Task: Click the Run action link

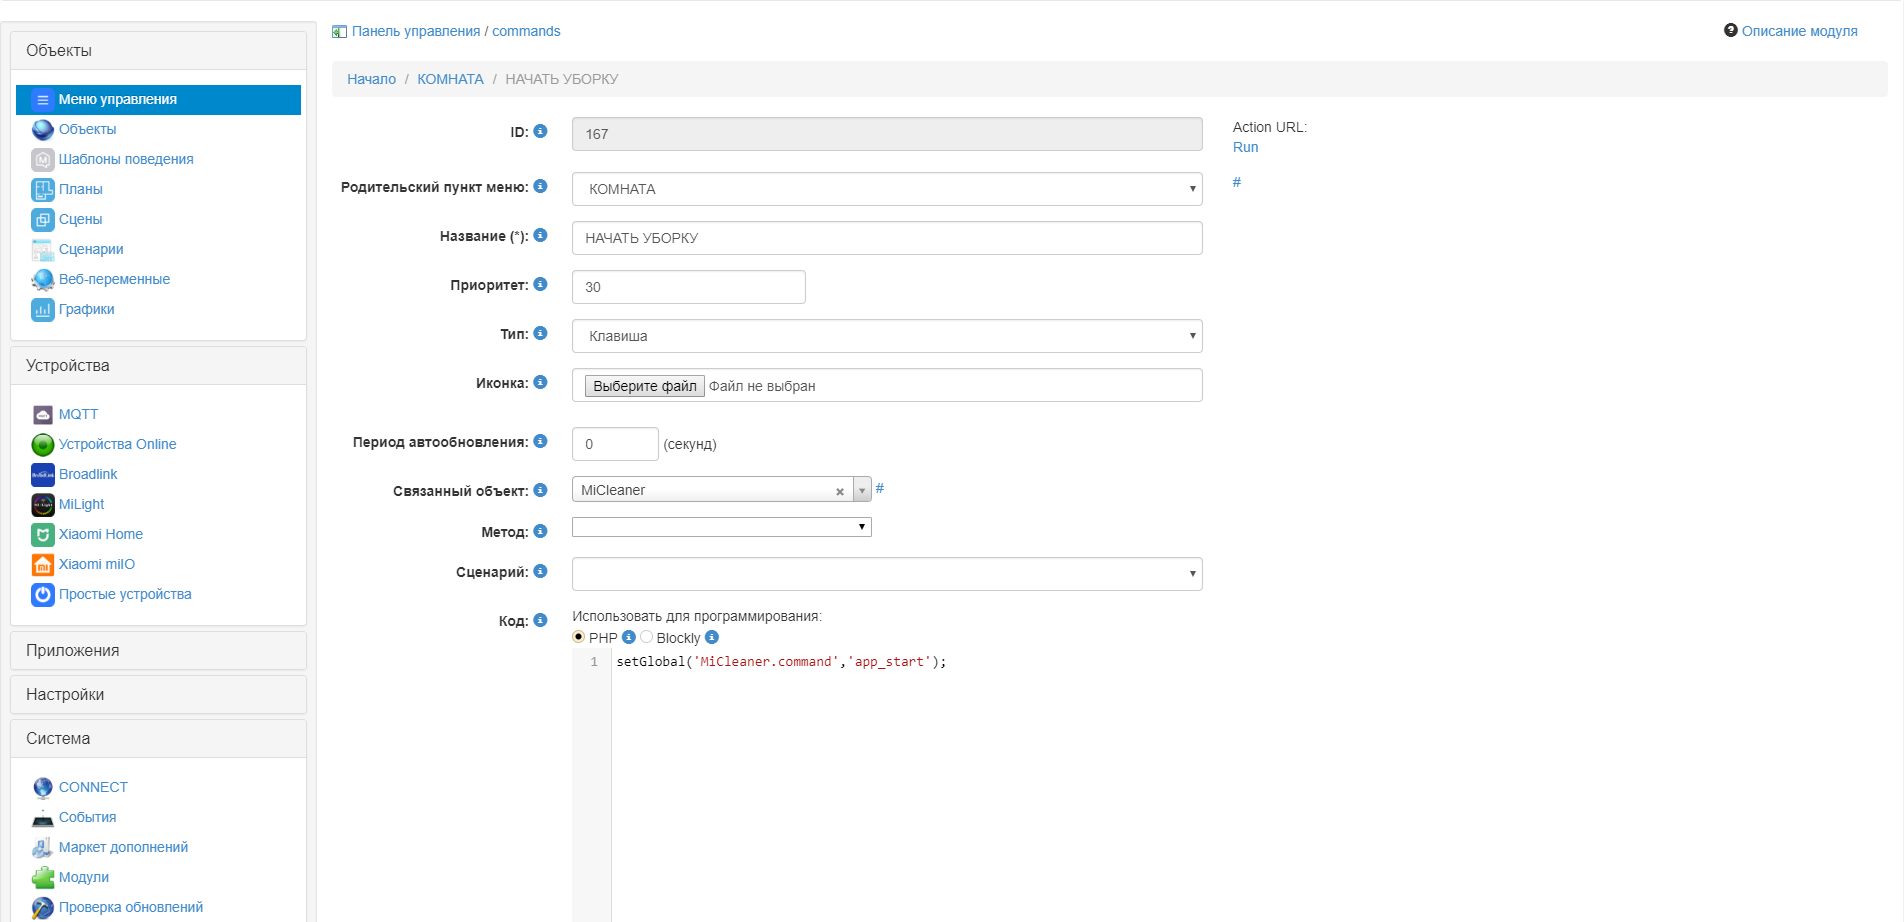Action: click(1245, 147)
